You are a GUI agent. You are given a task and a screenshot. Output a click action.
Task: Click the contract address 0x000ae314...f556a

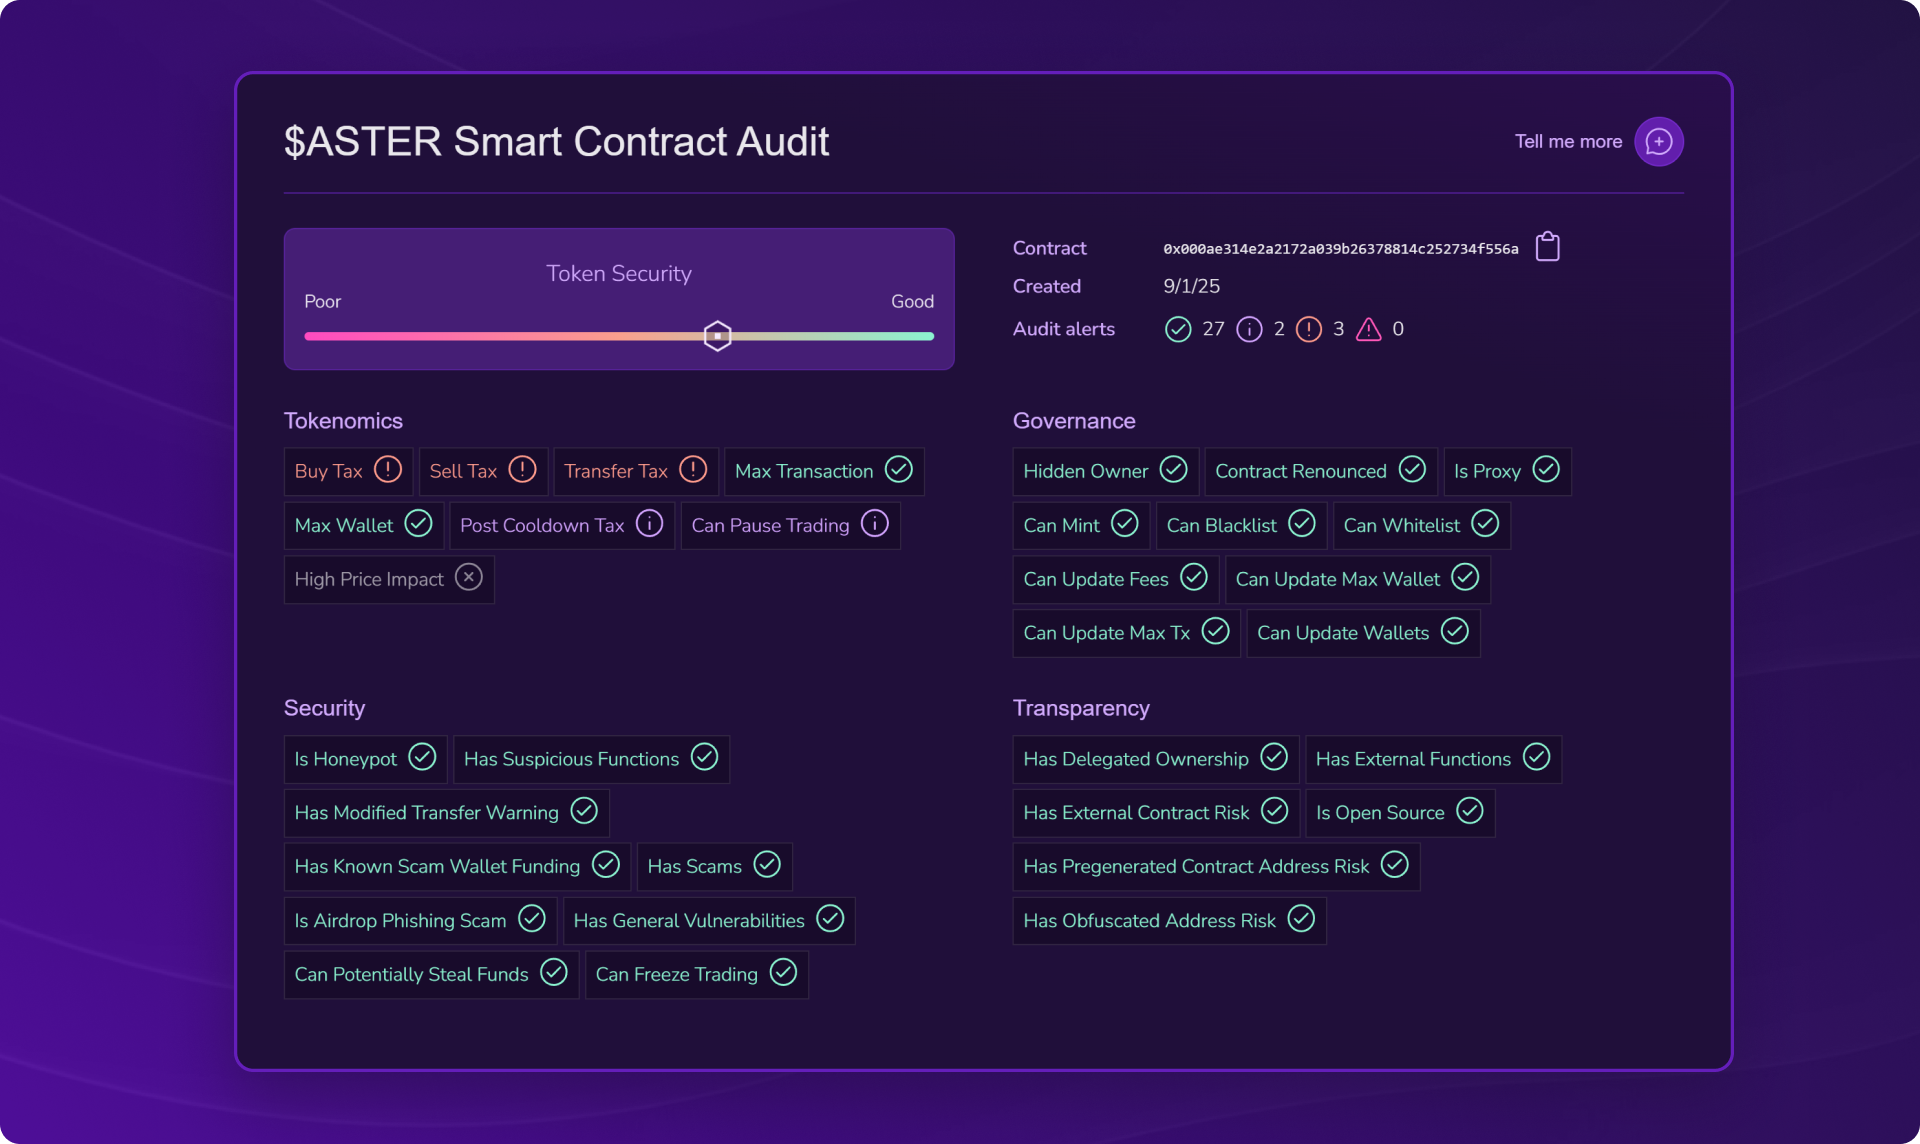1340,249
